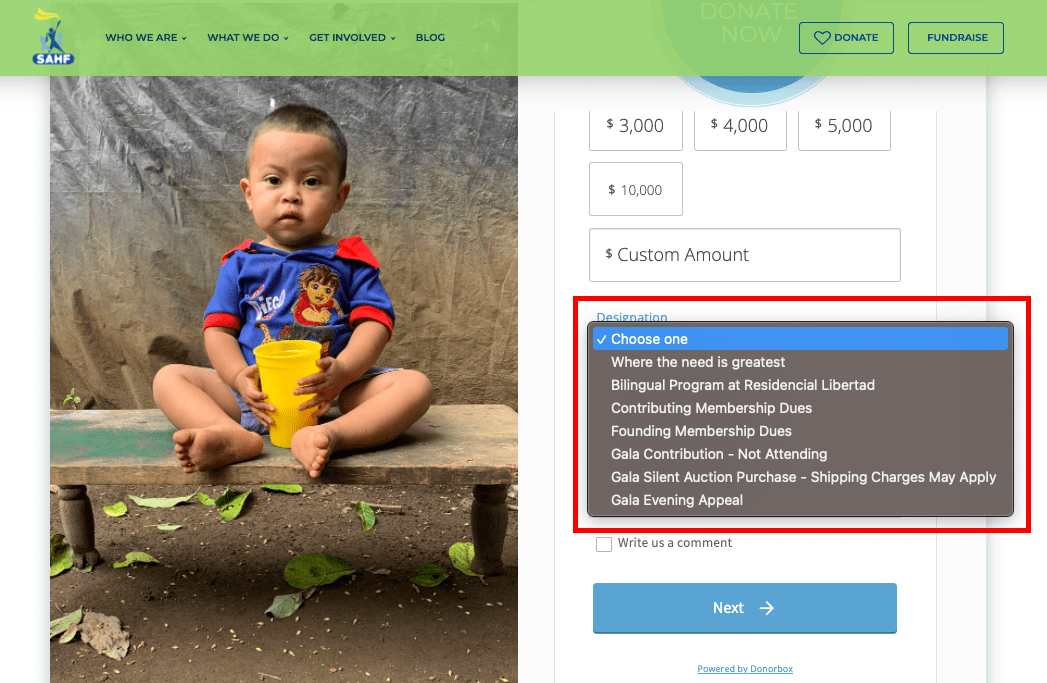Expand the WHAT WE DO menu

tap(248, 38)
